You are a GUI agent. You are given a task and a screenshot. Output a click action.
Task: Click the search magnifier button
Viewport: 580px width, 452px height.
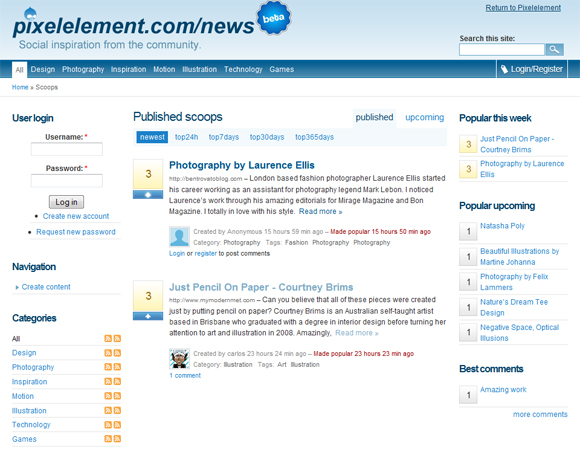(554, 49)
